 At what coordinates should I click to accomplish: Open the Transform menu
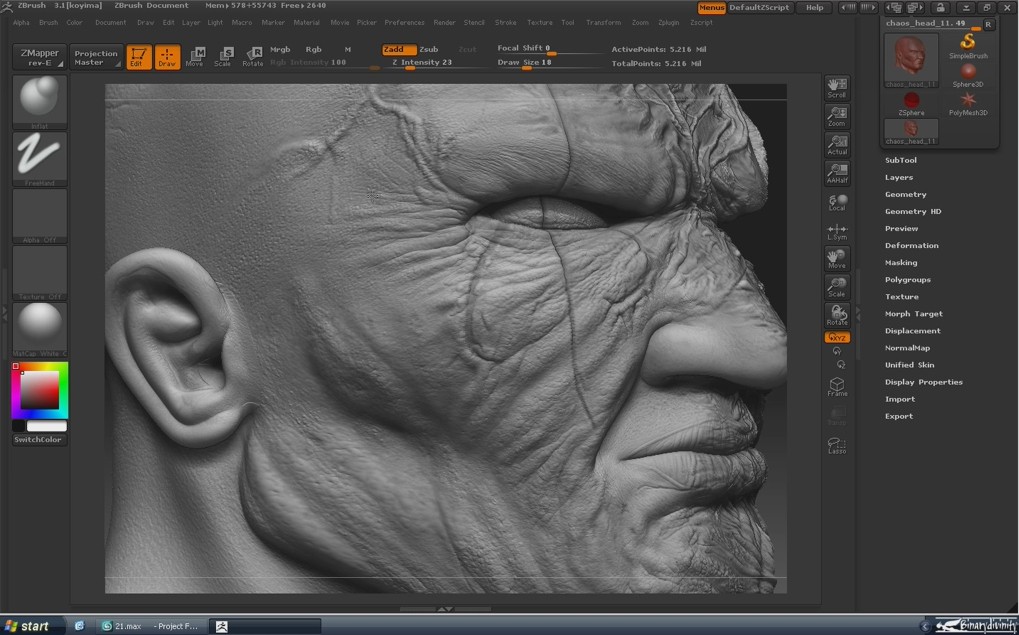coord(604,23)
